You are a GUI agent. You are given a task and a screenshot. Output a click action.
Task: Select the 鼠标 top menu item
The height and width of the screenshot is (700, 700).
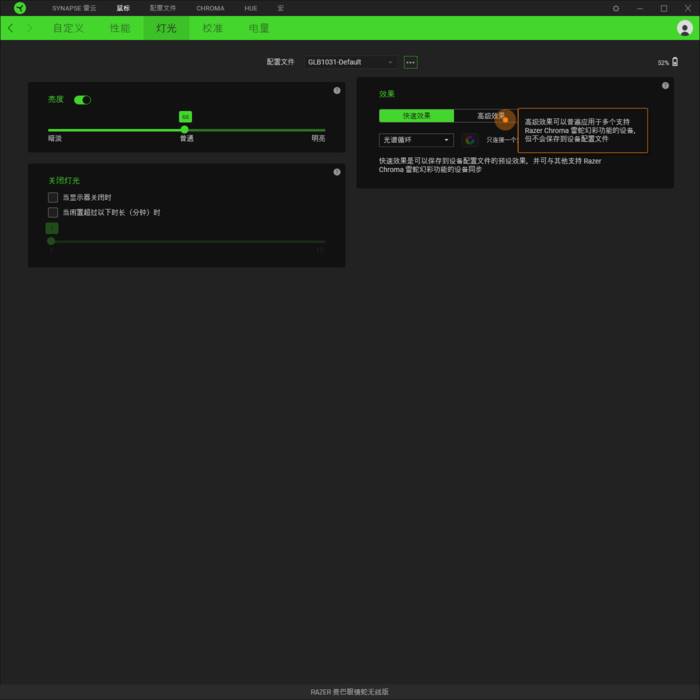[x=123, y=8]
